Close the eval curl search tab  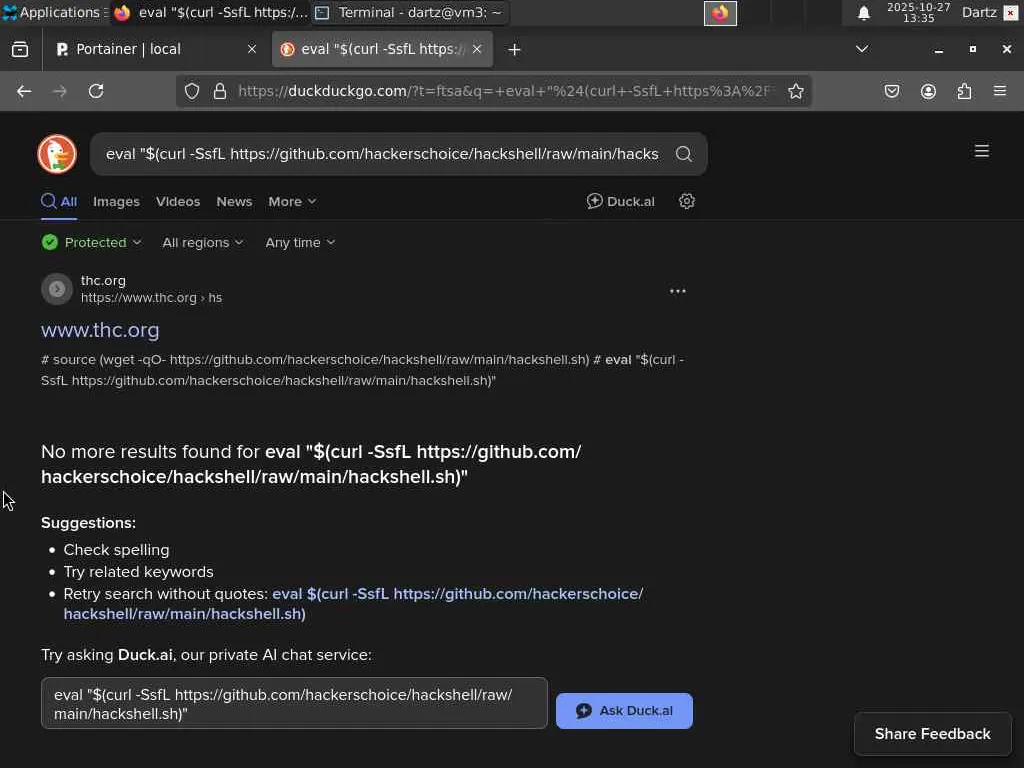(x=477, y=49)
